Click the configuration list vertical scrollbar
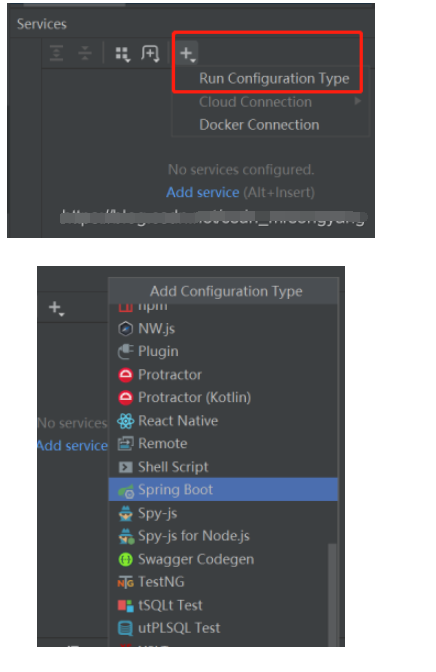The width and height of the screenshot is (436, 672). tap(332, 595)
